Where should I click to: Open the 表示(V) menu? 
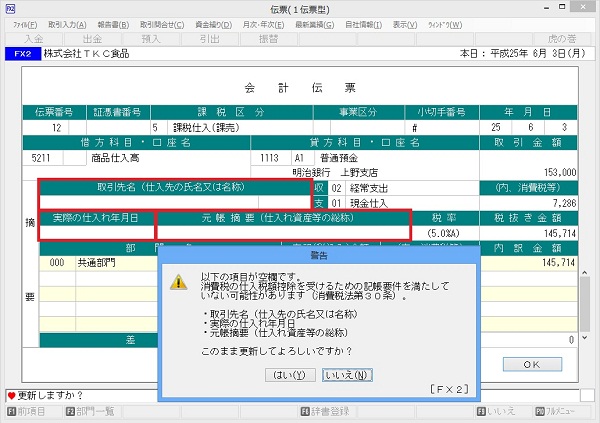pyautogui.click(x=405, y=25)
